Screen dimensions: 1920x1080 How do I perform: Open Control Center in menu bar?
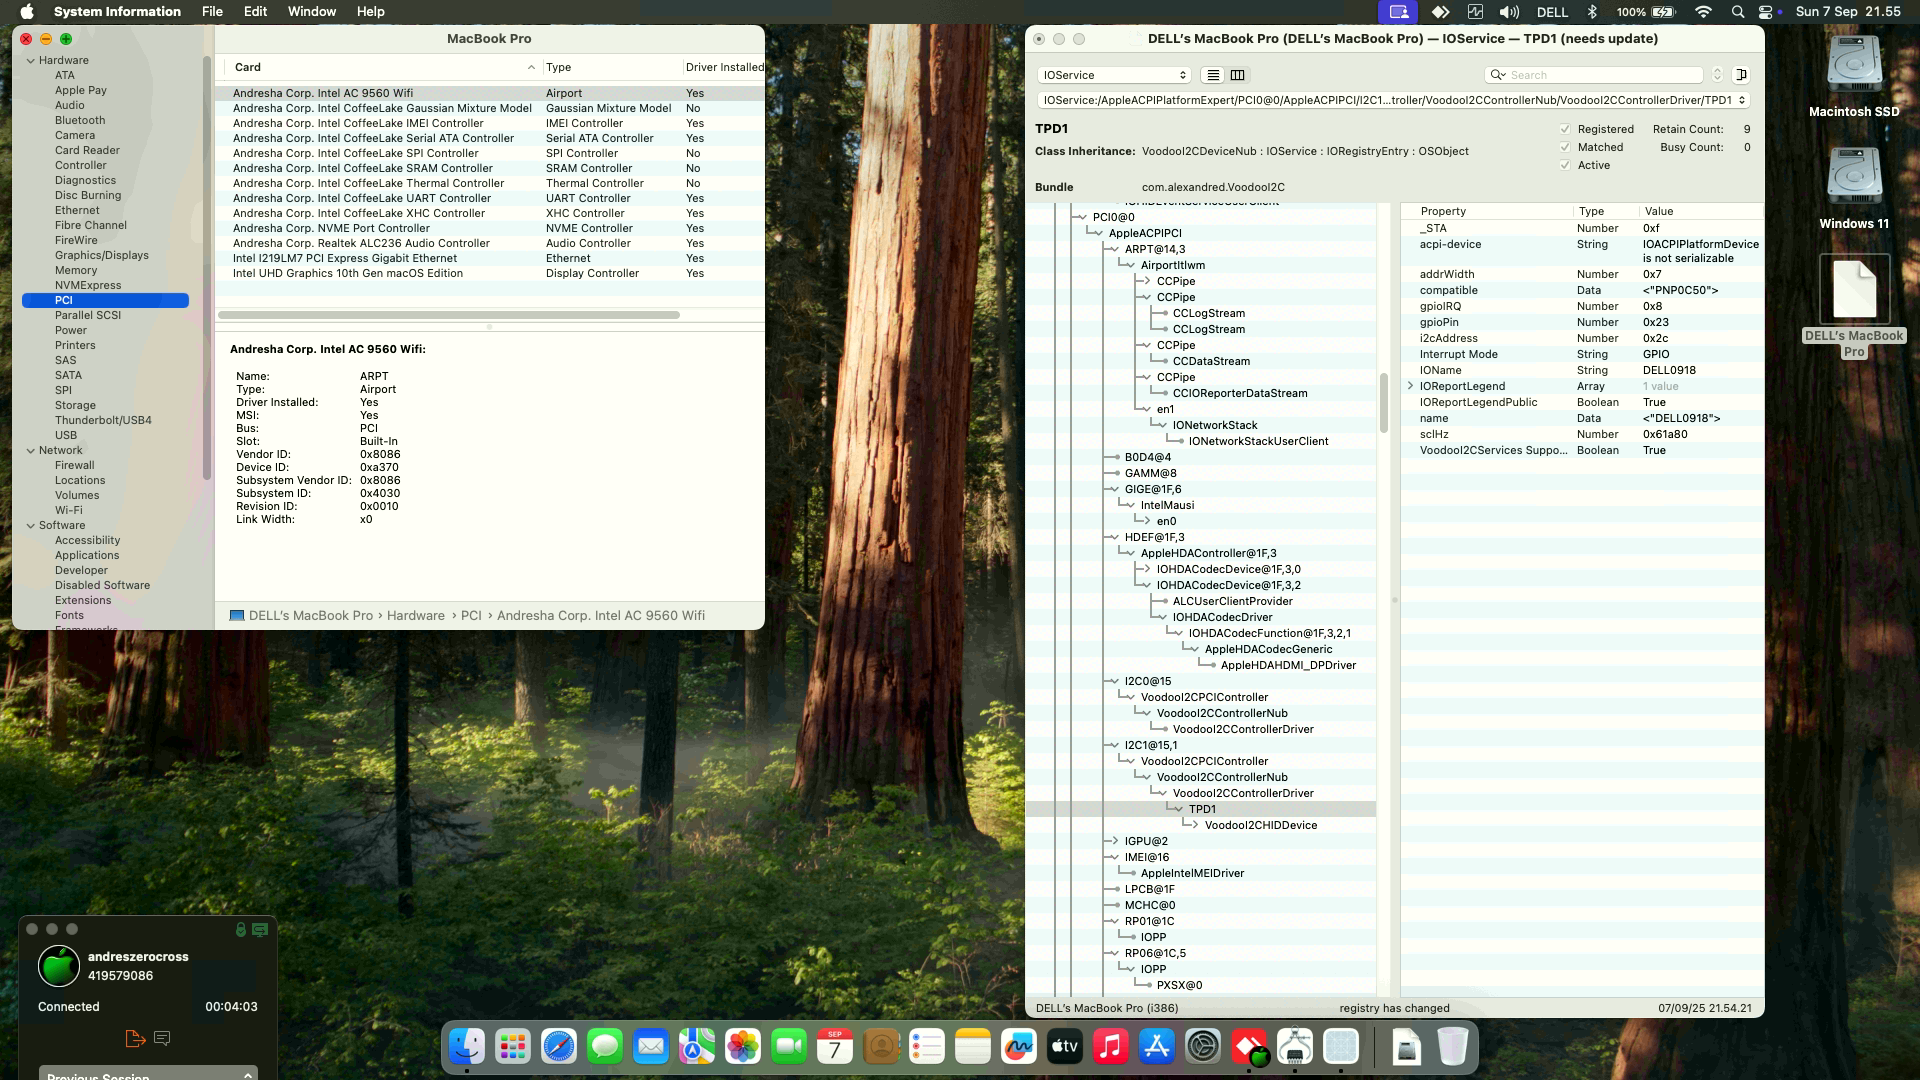pyautogui.click(x=1766, y=12)
